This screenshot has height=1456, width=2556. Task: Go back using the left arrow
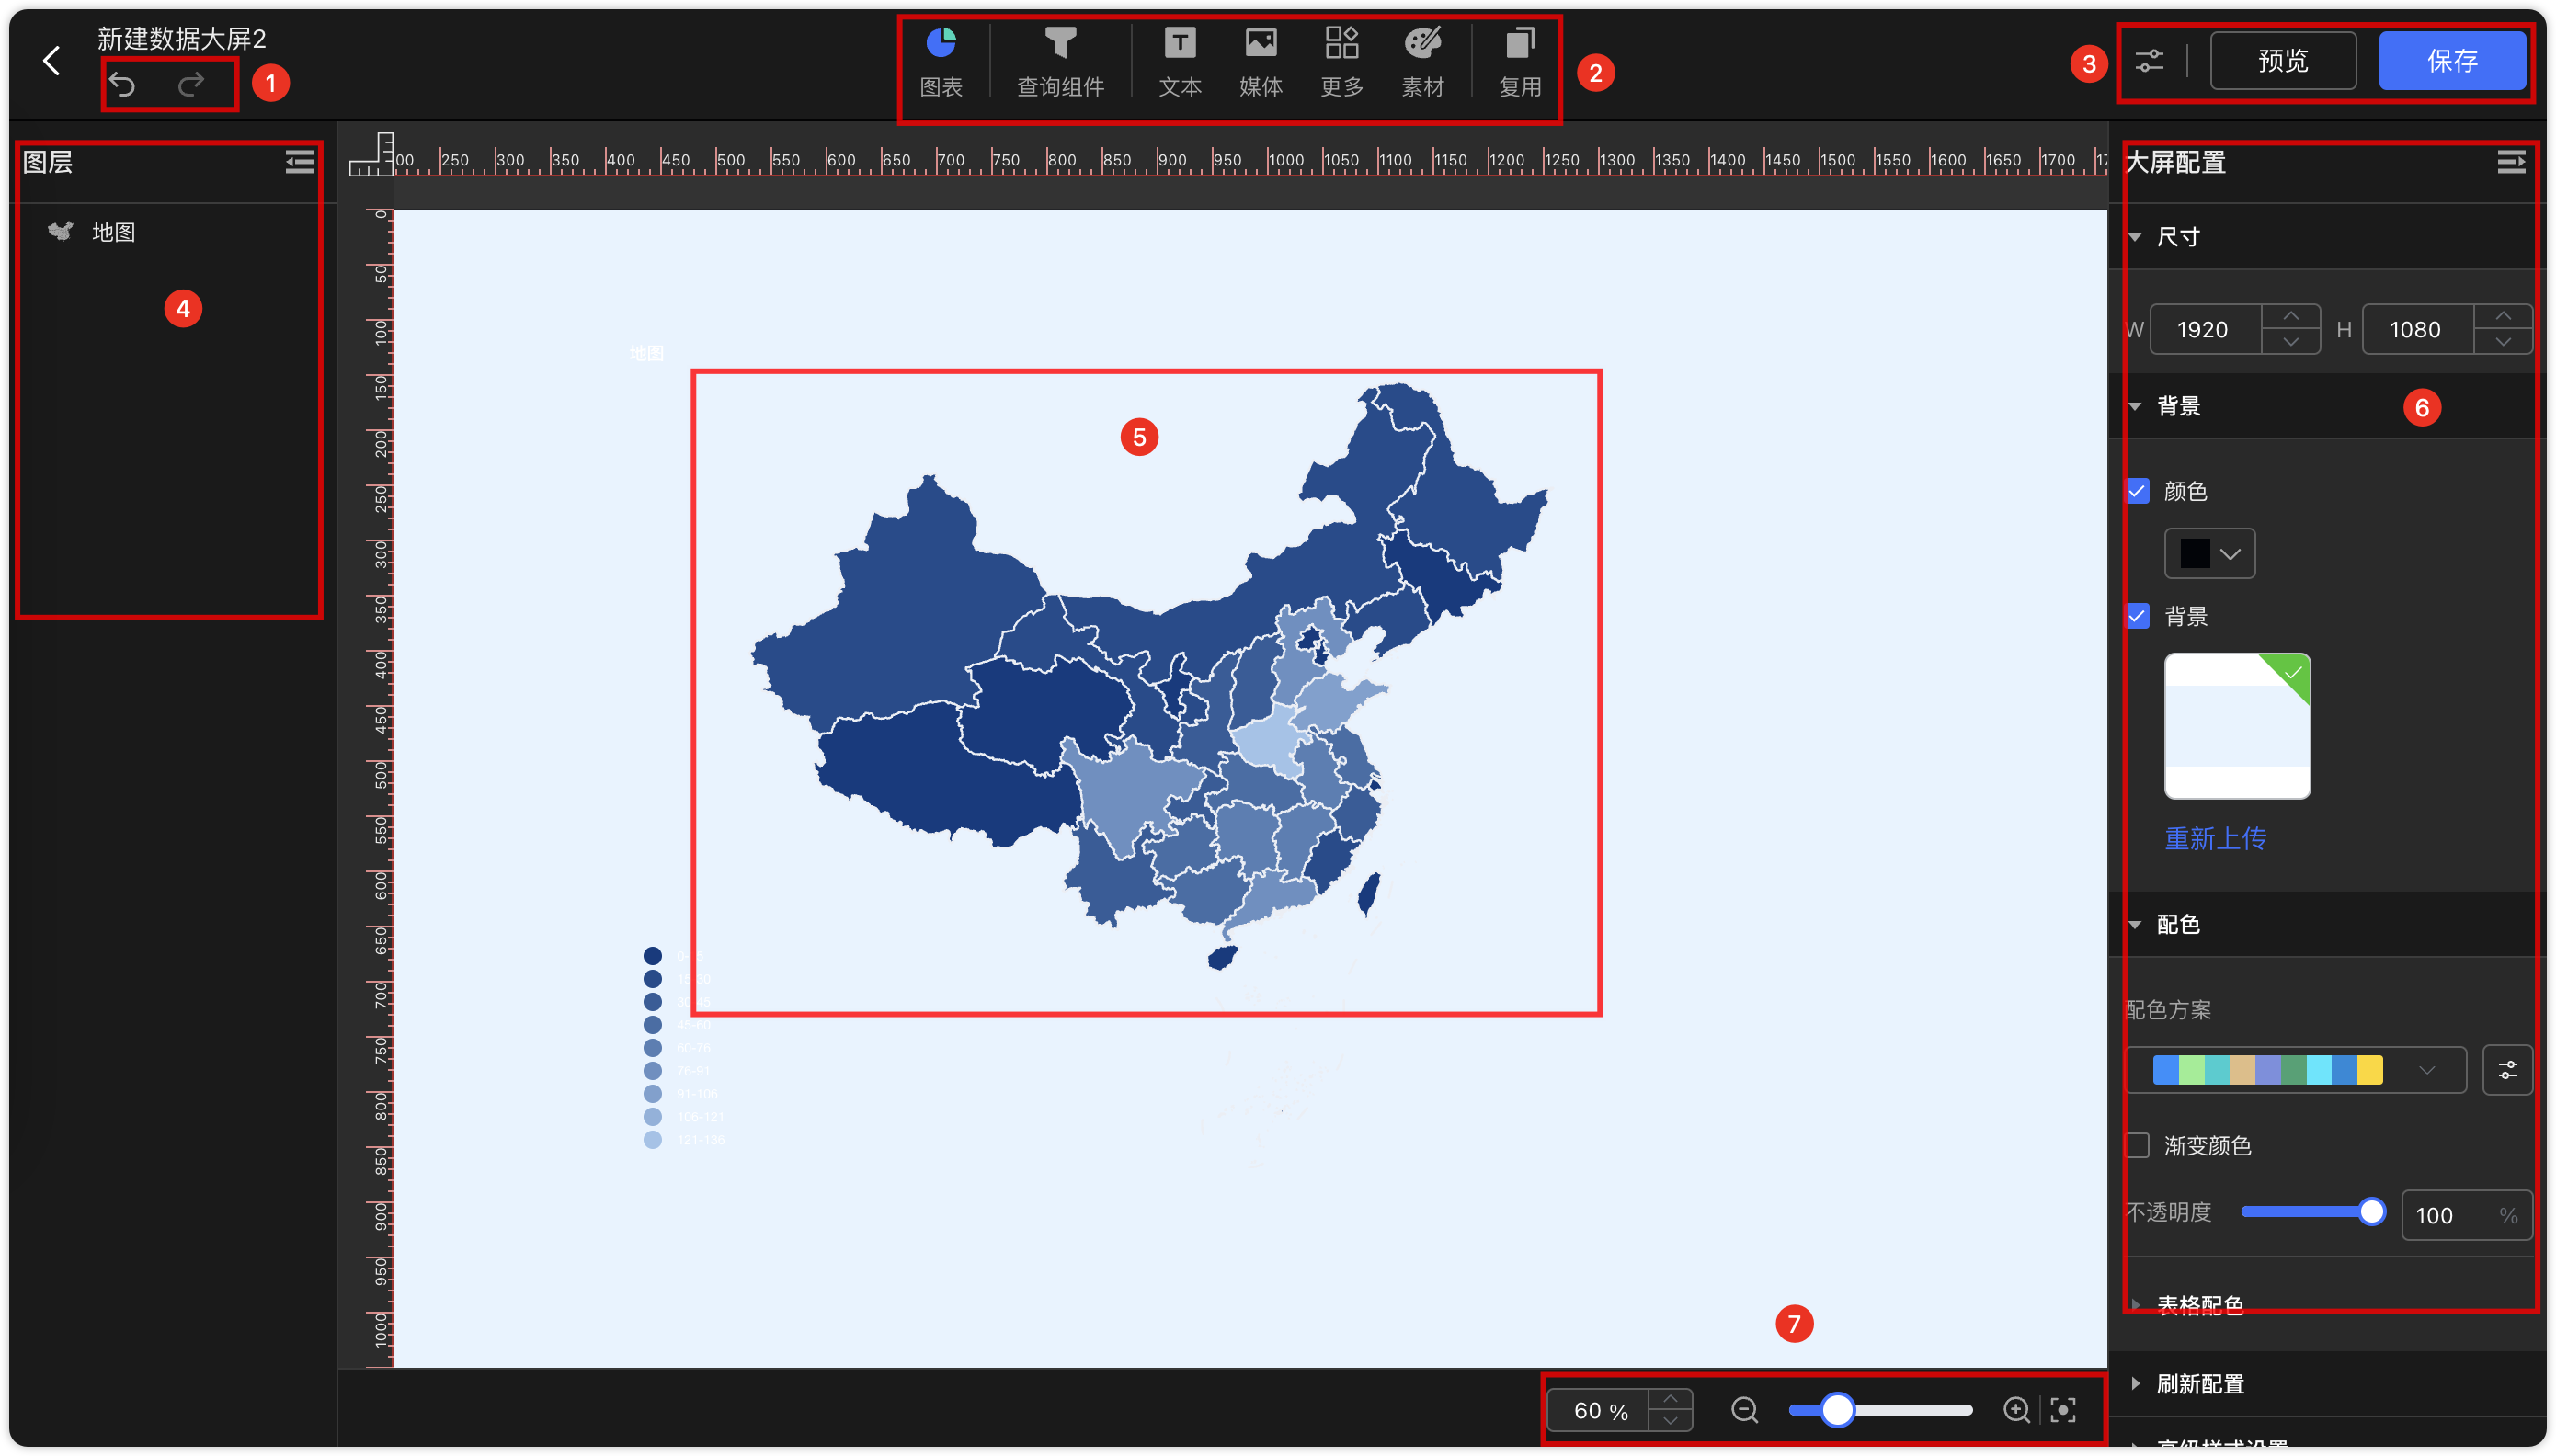52,61
